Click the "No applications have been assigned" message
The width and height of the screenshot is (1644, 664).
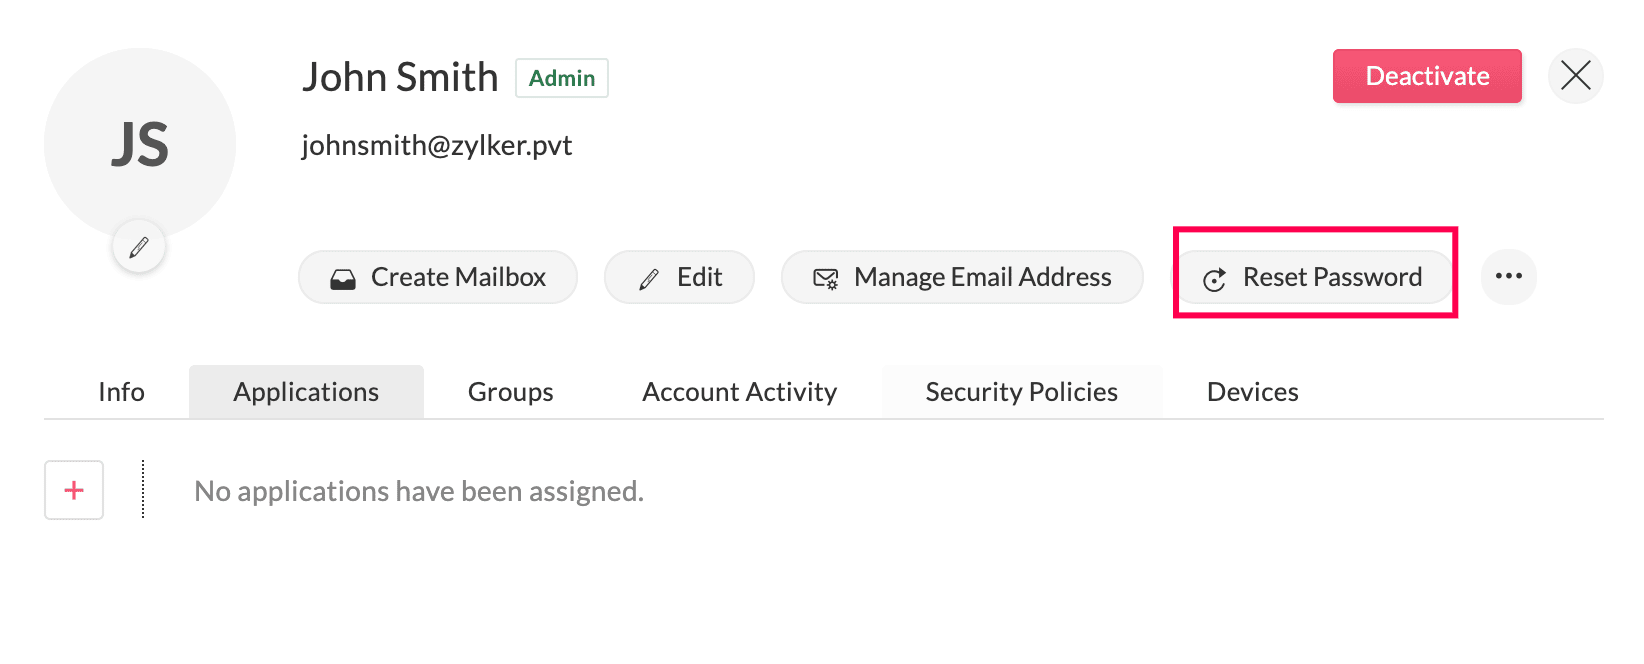coord(419,491)
